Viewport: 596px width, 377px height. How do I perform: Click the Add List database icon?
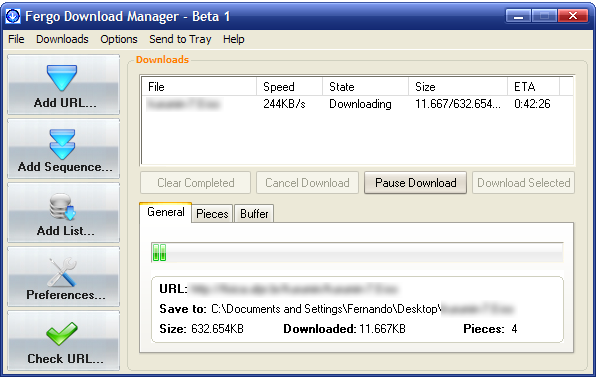[63, 207]
